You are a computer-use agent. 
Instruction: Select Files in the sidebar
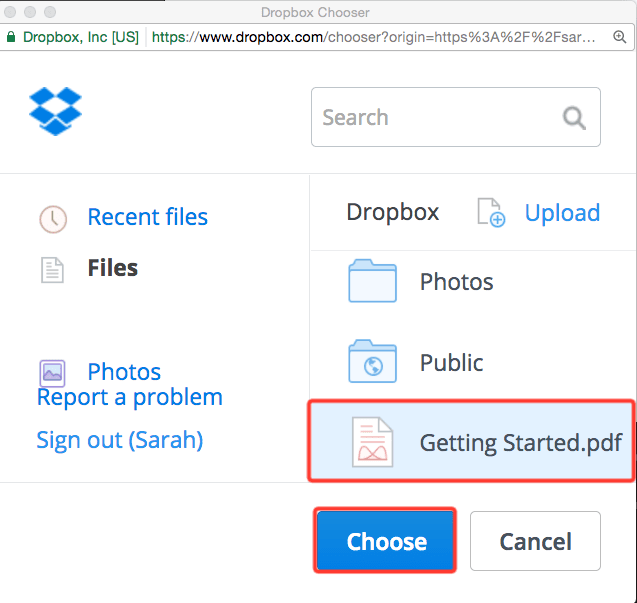112,268
